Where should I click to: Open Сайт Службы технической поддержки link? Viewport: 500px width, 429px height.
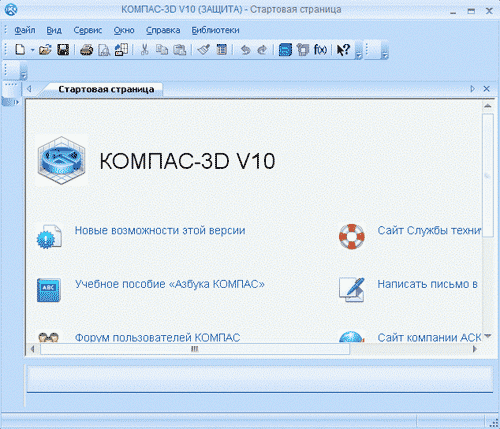click(x=429, y=230)
